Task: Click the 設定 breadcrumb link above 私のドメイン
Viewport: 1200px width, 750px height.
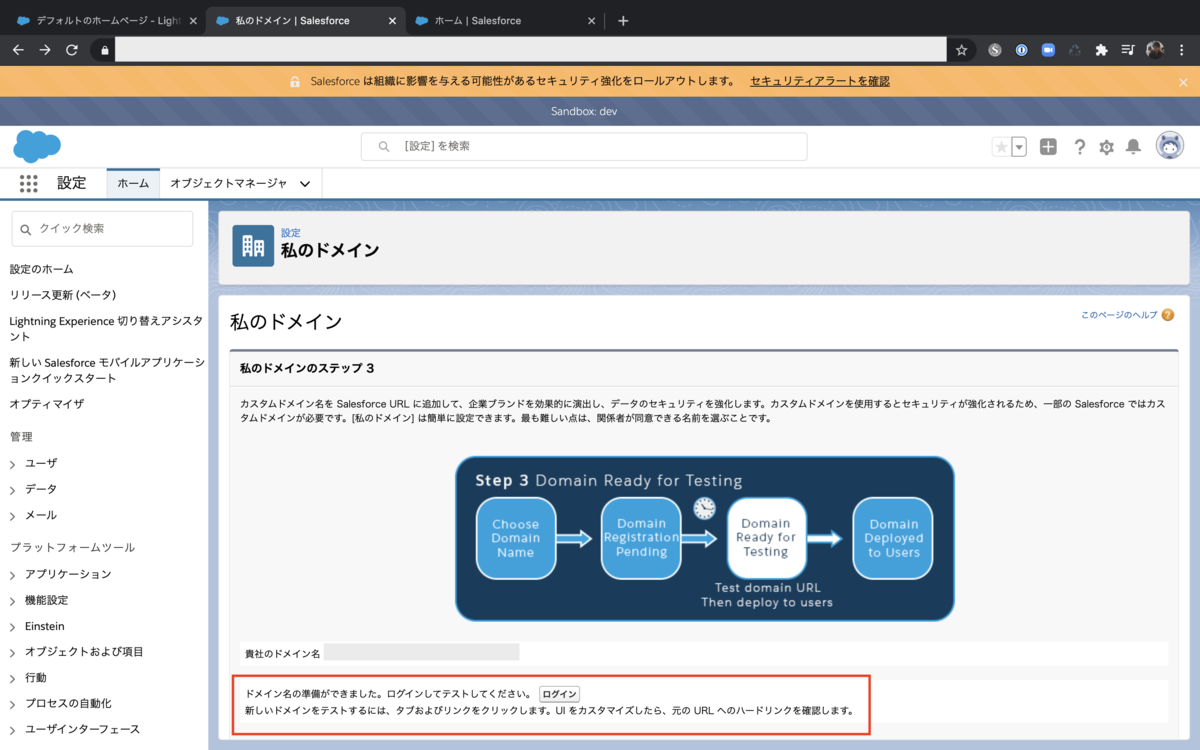Action: pyautogui.click(x=290, y=233)
